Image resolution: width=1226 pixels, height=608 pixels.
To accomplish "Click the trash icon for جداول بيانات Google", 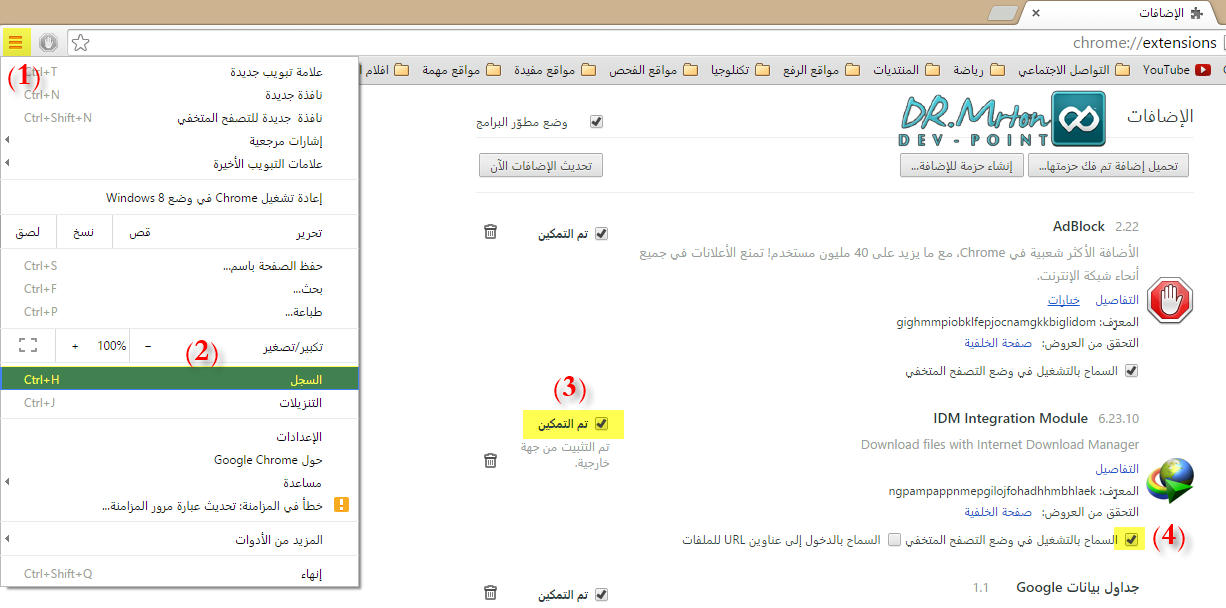I will pos(490,593).
